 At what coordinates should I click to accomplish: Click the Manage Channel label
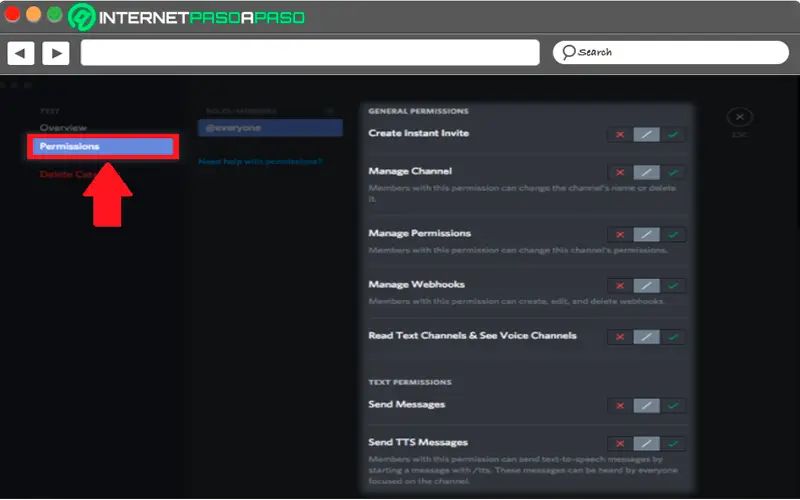(410, 171)
